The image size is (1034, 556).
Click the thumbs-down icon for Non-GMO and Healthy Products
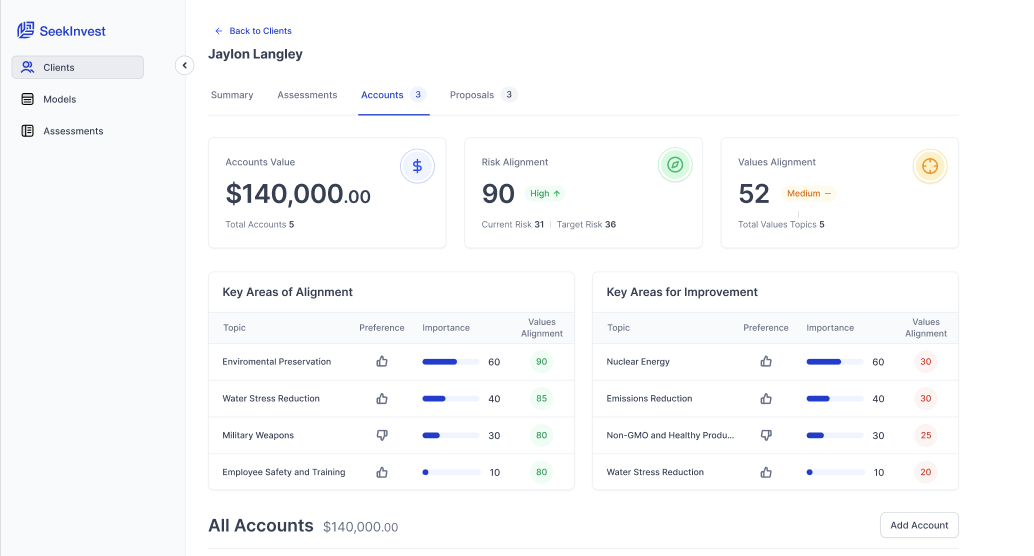(766, 435)
